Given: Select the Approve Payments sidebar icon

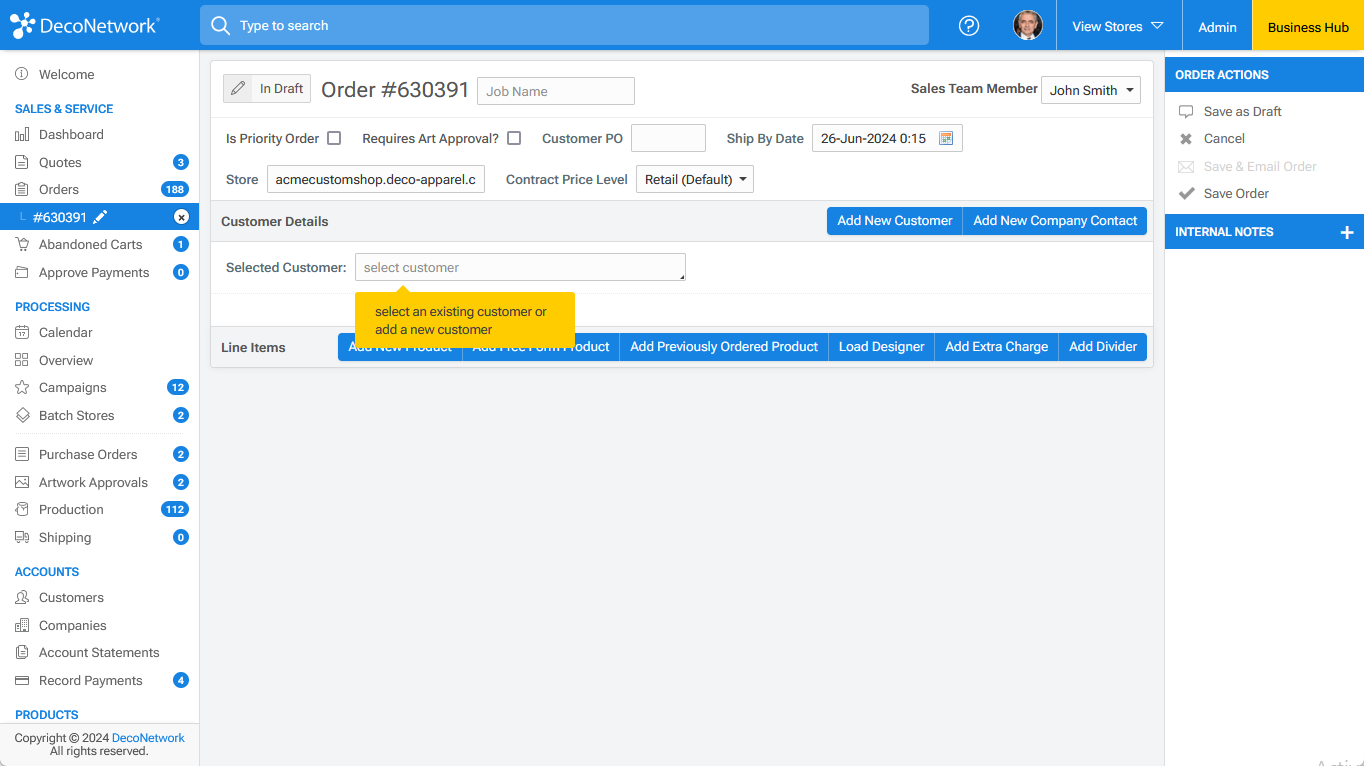Looking at the screenshot, I should coord(20,272).
